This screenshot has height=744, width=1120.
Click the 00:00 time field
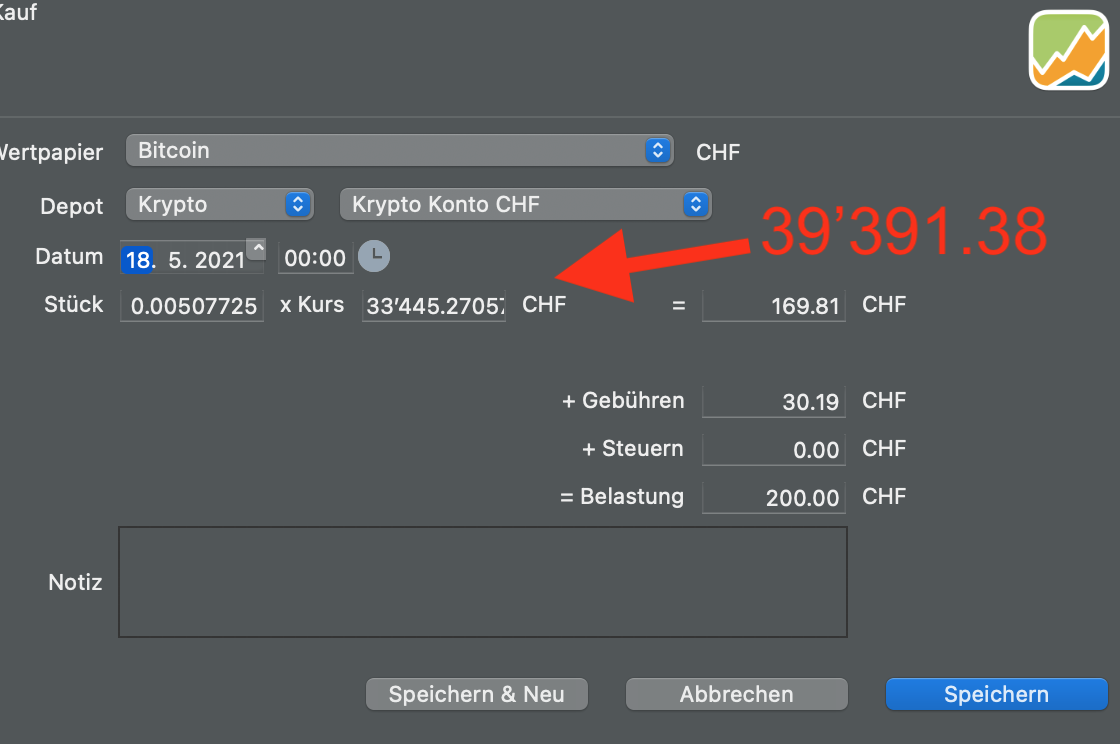coord(315,257)
